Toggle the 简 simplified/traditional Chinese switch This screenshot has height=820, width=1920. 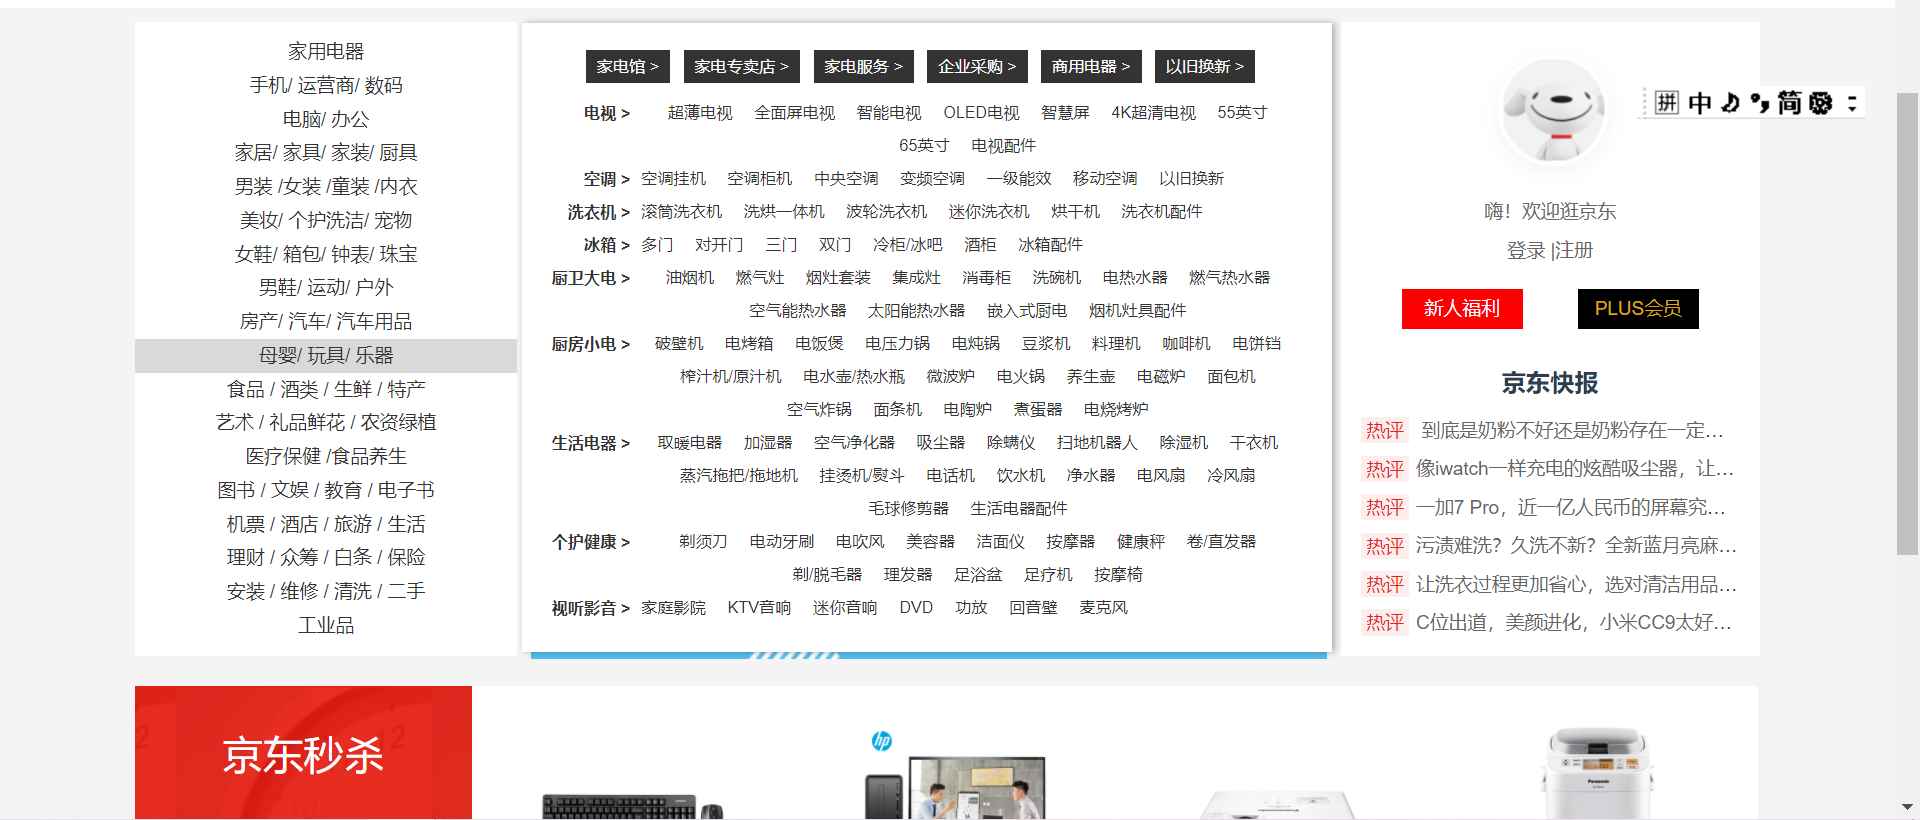click(1789, 102)
